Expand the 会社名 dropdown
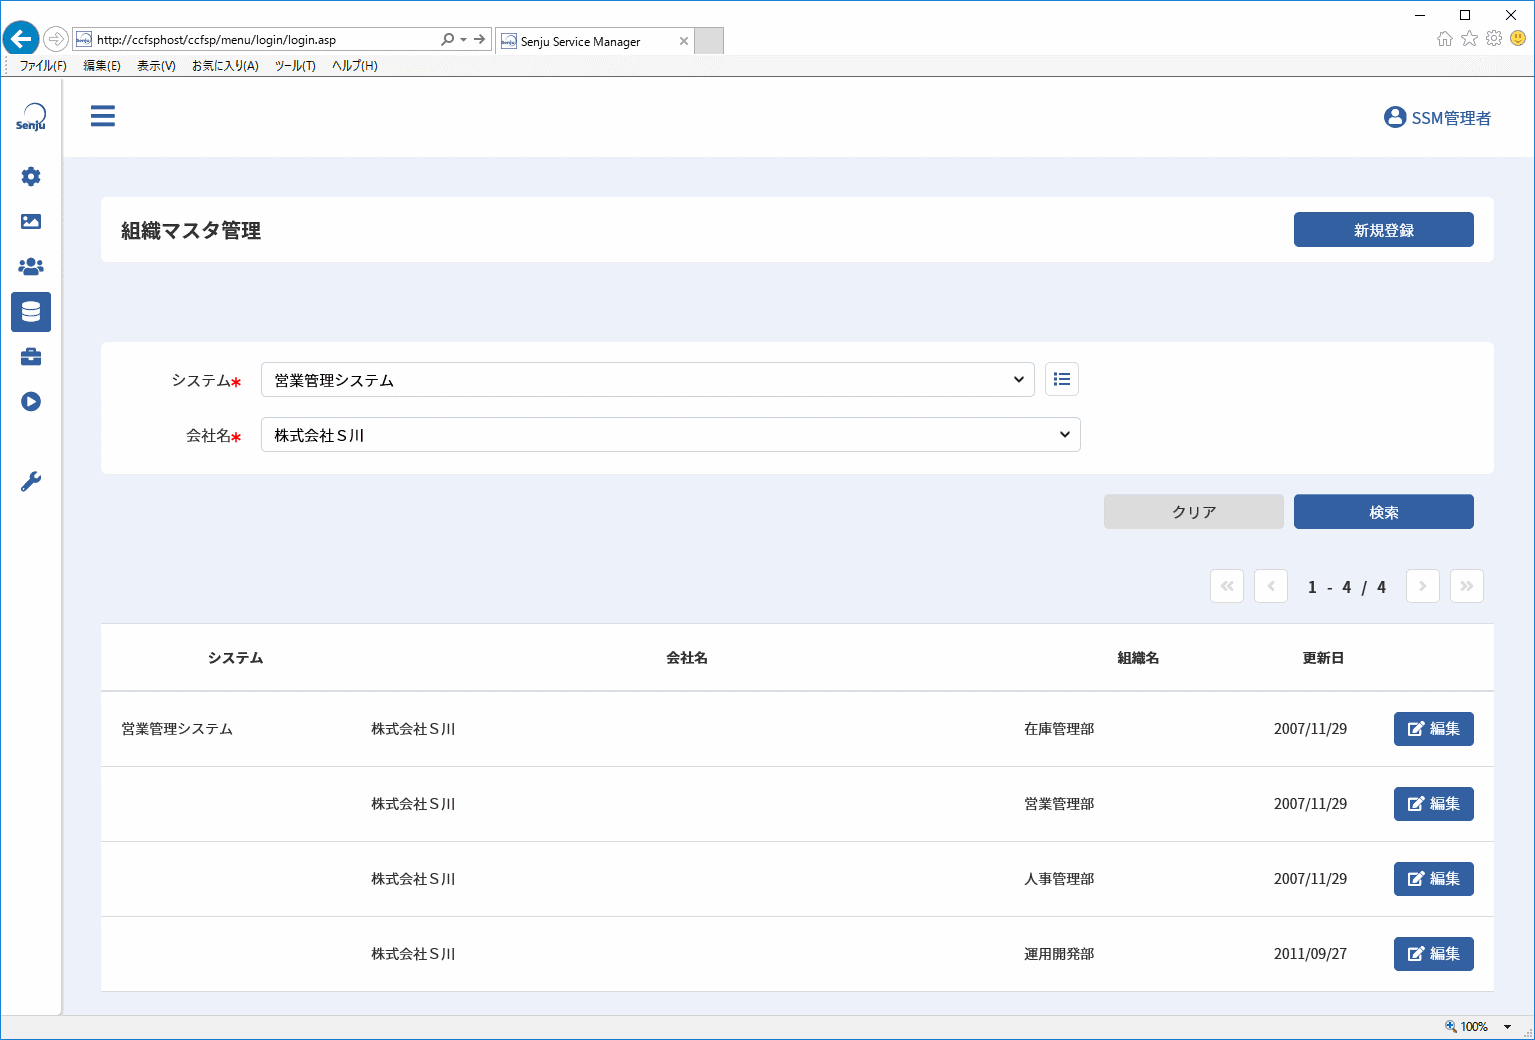 pos(671,434)
